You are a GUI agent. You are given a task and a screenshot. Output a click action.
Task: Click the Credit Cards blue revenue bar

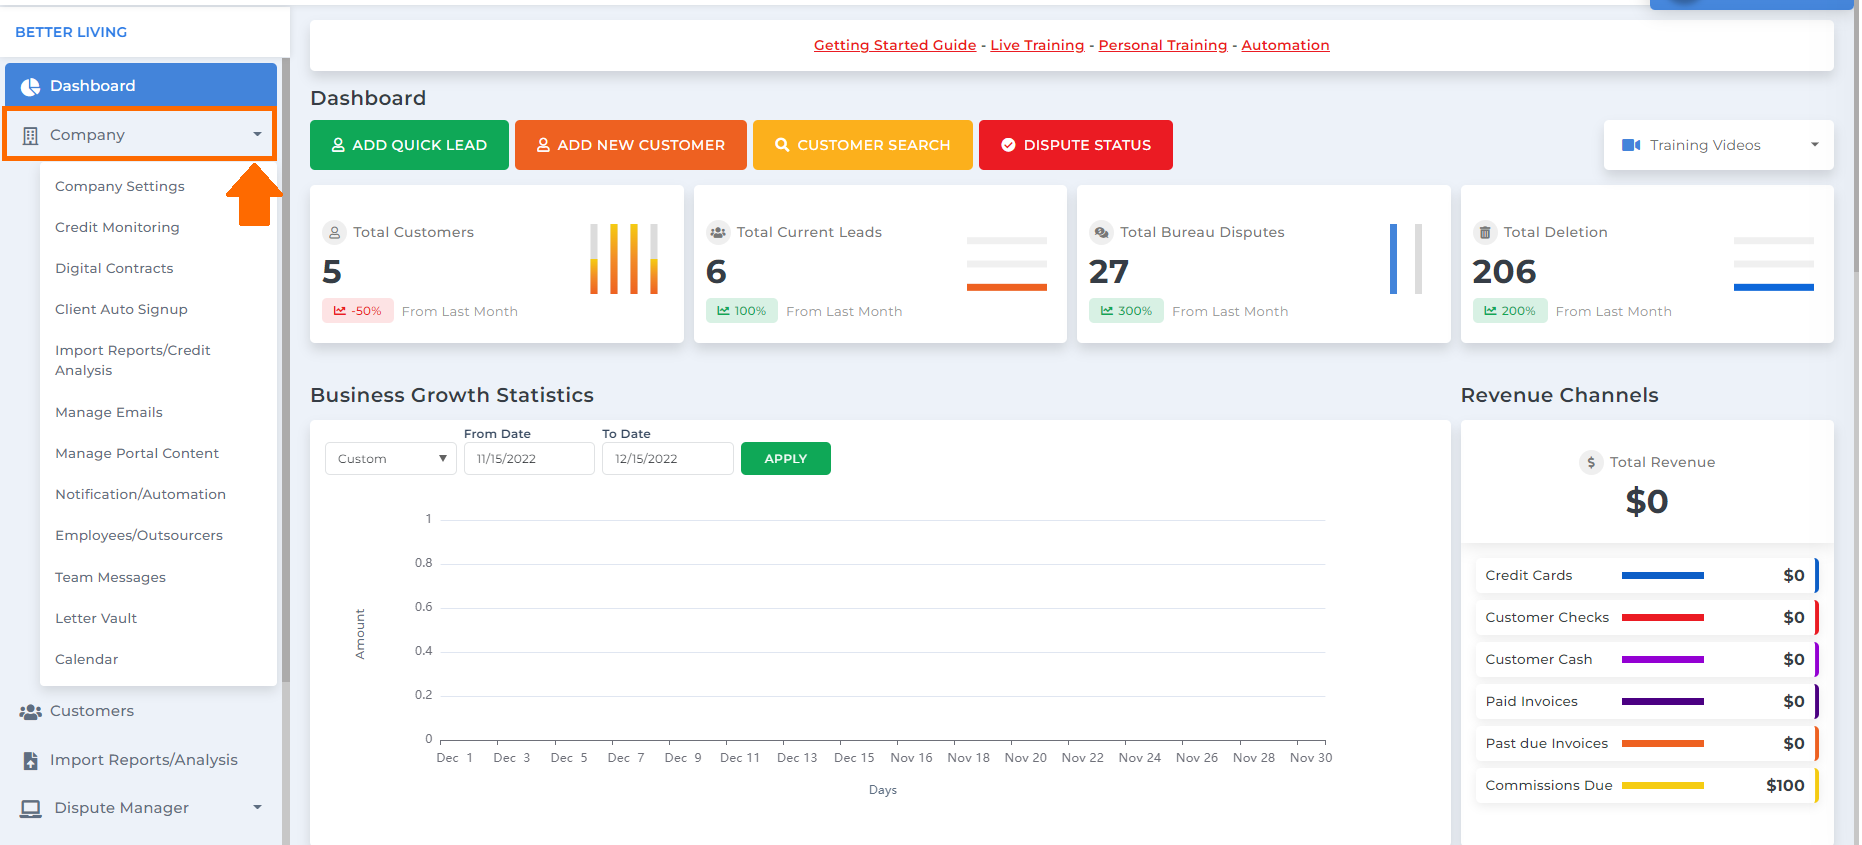[x=1663, y=576]
